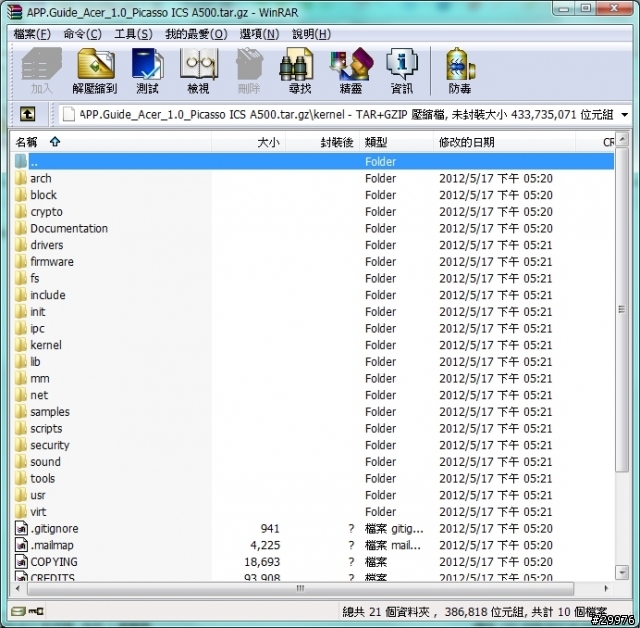Click the drive icon in status bar

(18, 611)
